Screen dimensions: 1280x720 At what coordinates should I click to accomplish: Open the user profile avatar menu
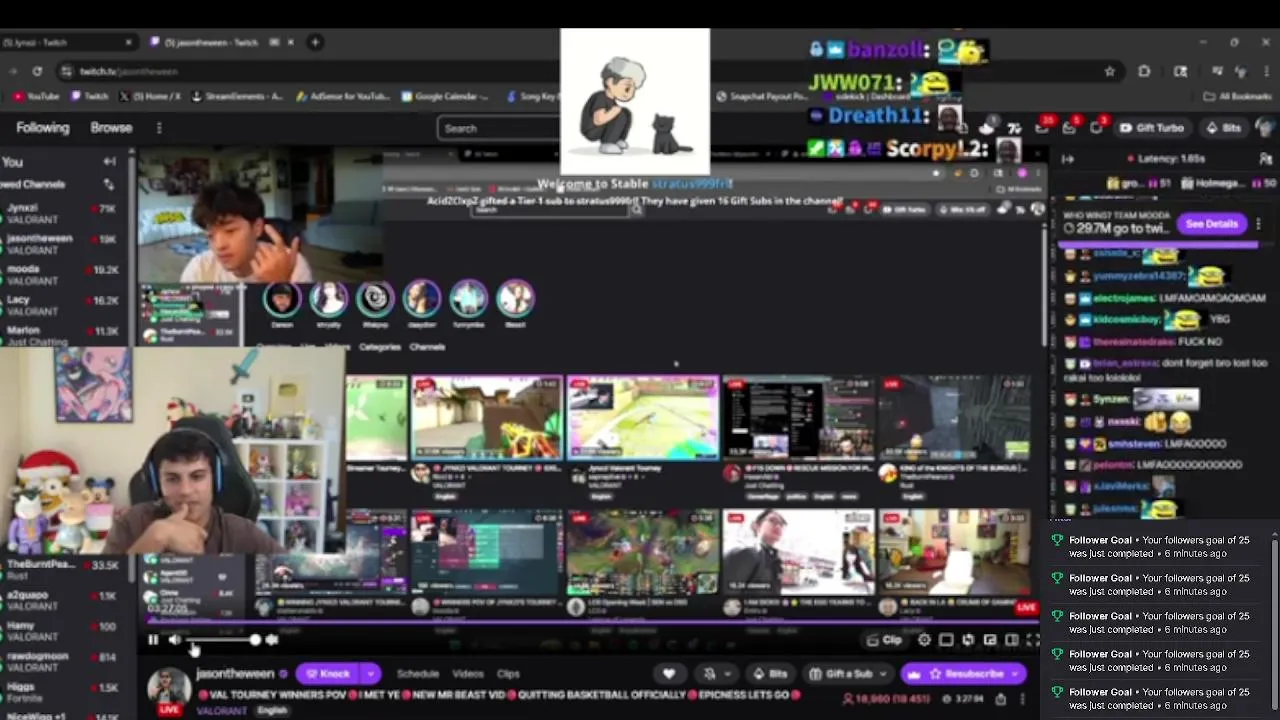point(1265,128)
